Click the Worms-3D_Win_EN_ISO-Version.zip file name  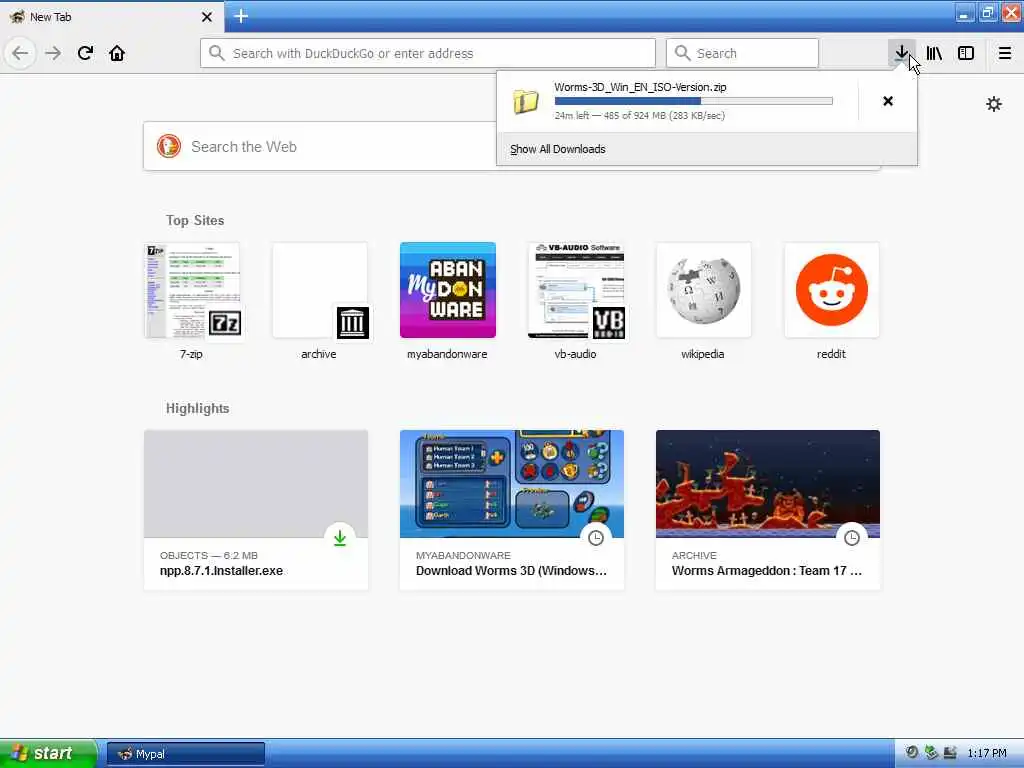[640, 87]
